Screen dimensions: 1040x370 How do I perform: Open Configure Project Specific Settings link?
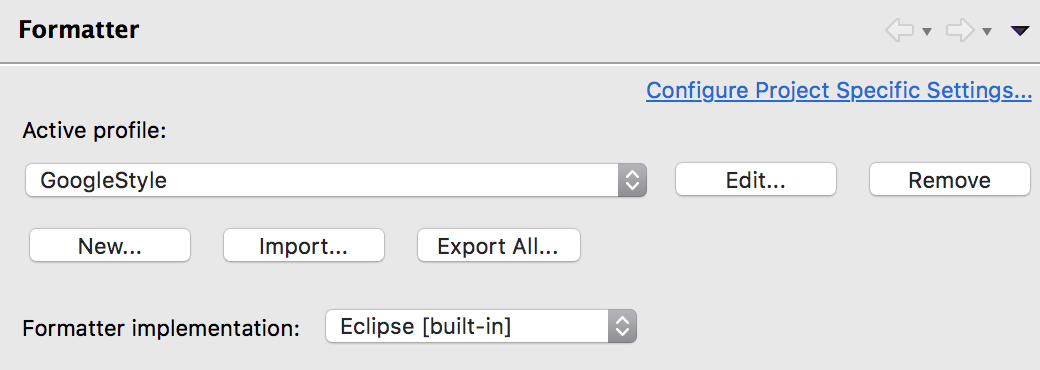(838, 90)
